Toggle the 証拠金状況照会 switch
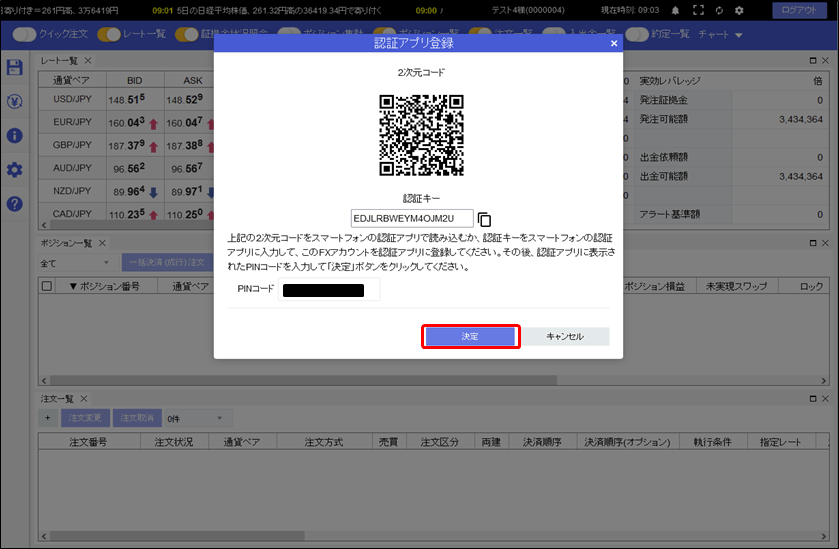Image resolution: width=839 pixels, height=549 pixels. (187, 34)
